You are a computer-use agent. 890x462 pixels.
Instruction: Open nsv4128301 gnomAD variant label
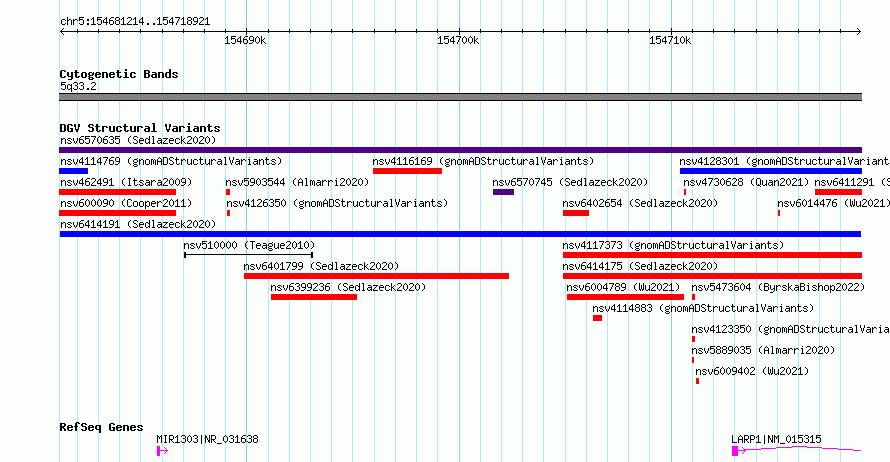tap(784, 161)
